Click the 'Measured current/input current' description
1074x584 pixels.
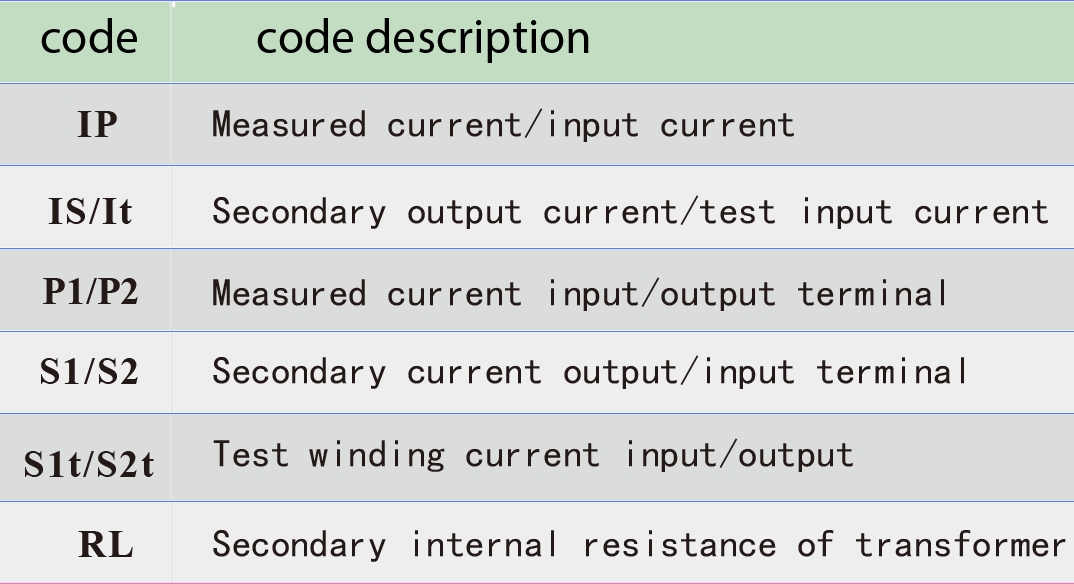point(503,125)
